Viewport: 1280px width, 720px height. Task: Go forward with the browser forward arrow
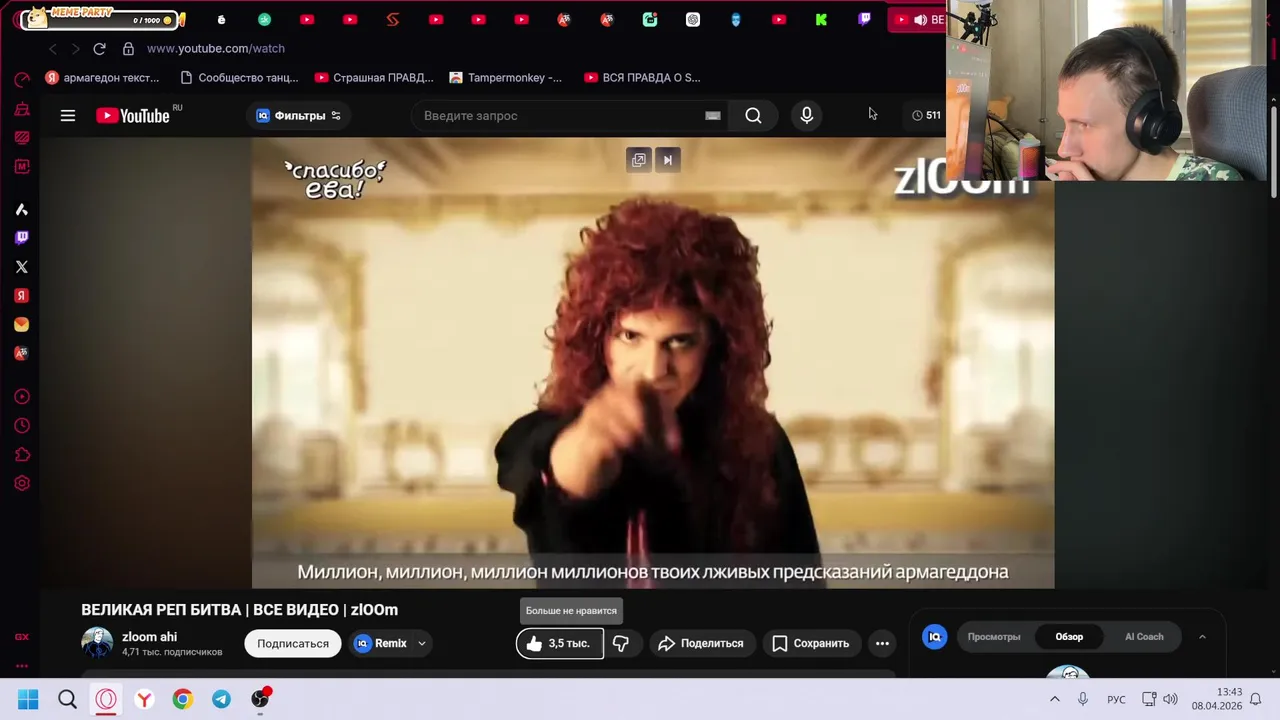pos(75,48)
